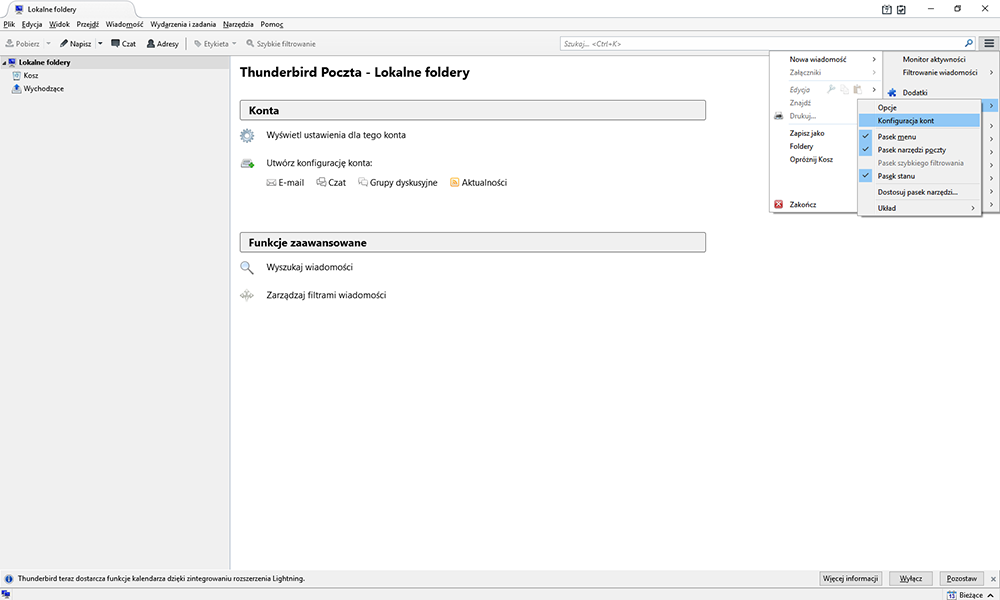1000x600 pixels.
Task: Click the Wyszukaj wiadomości magnifier icon
Action: [x=247, y=268]
